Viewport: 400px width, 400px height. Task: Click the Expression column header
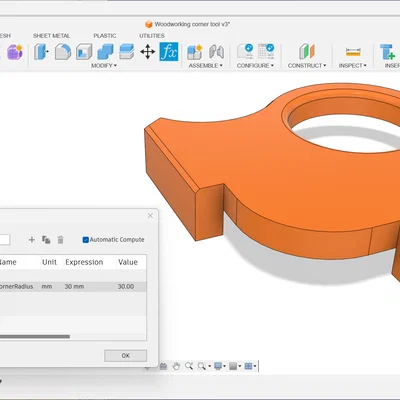(84, 262)
